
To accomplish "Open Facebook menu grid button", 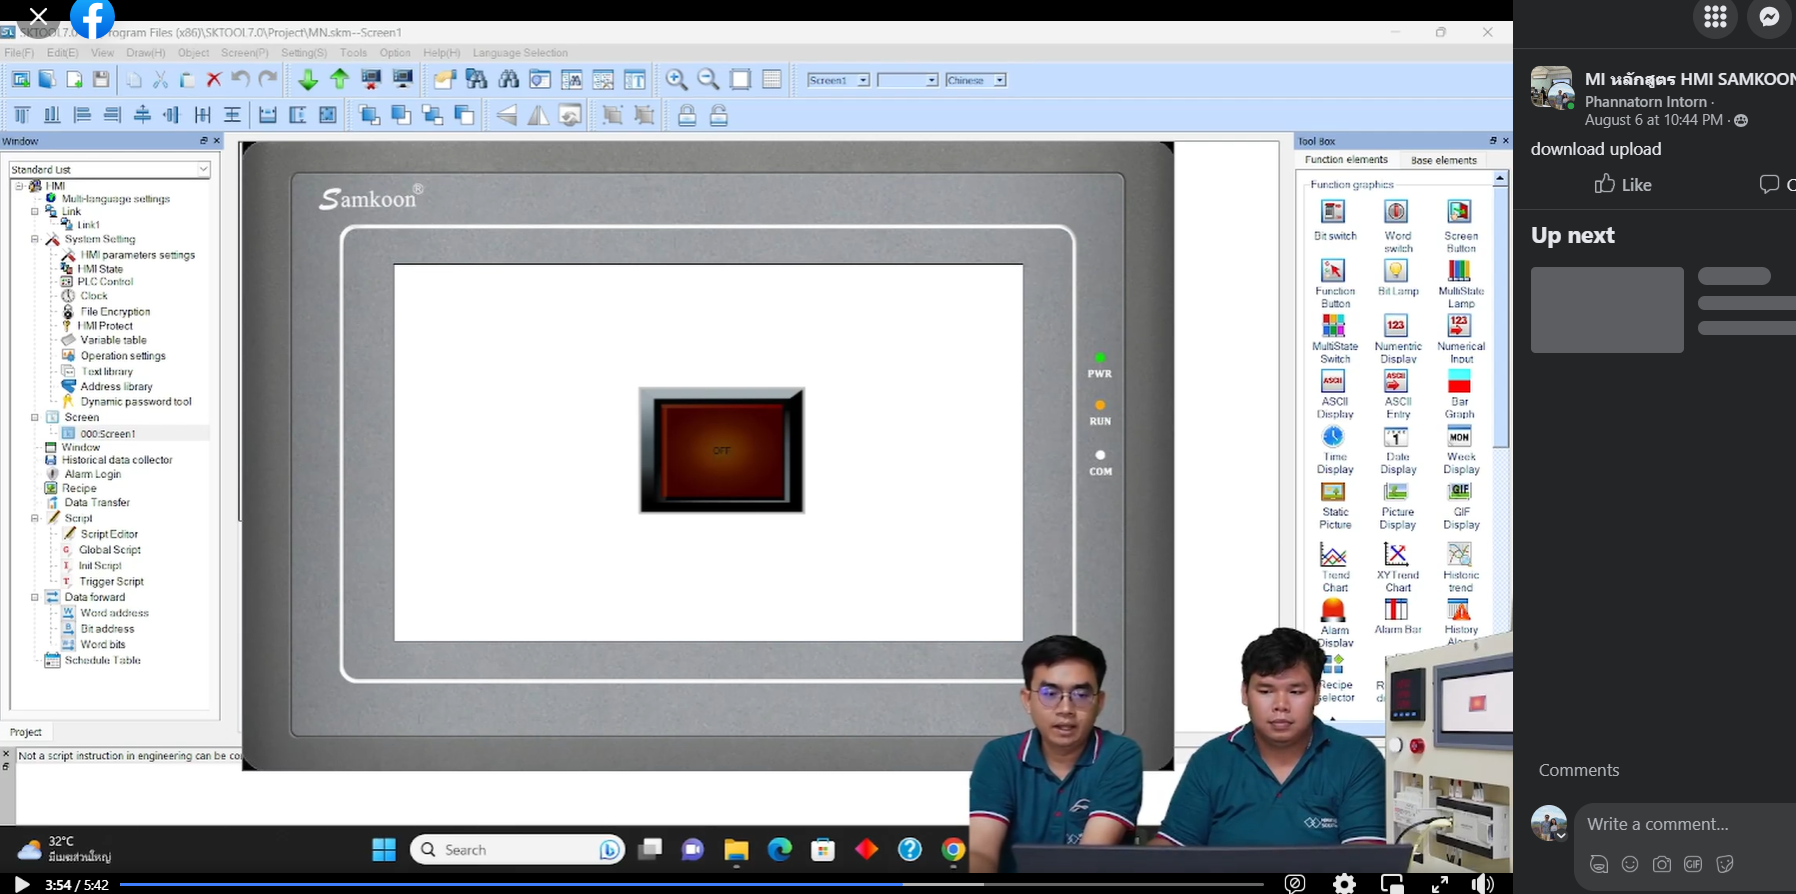I will tap(1715, 17).
